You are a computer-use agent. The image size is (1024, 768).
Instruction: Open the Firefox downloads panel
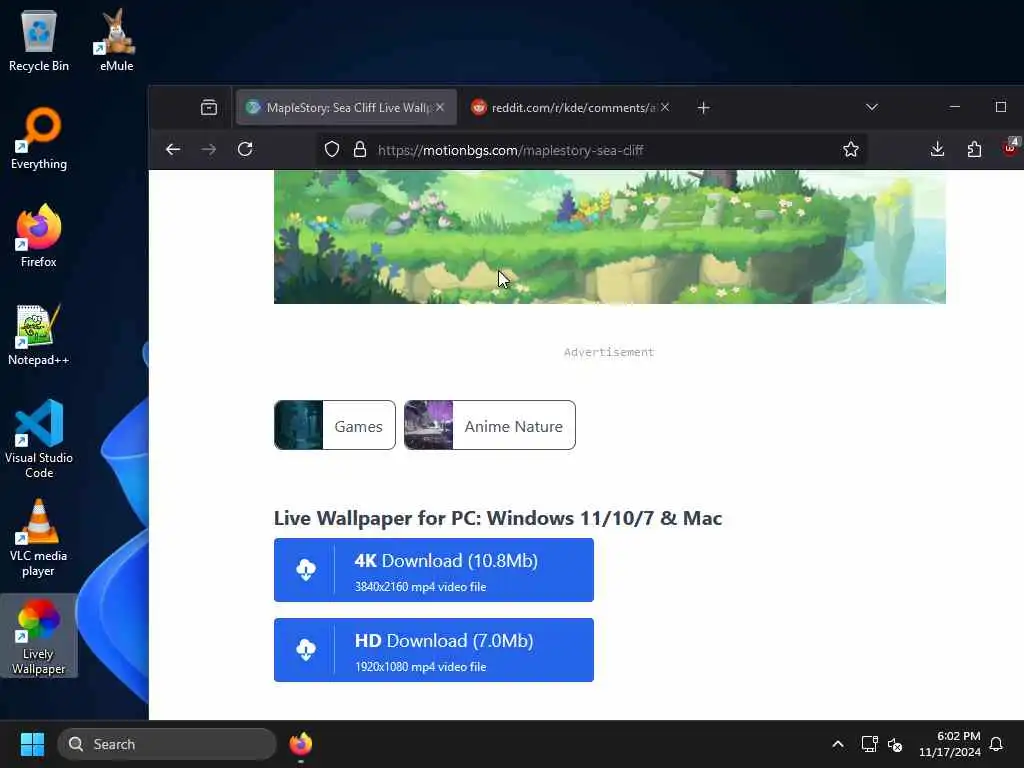[x=937, y=150]
